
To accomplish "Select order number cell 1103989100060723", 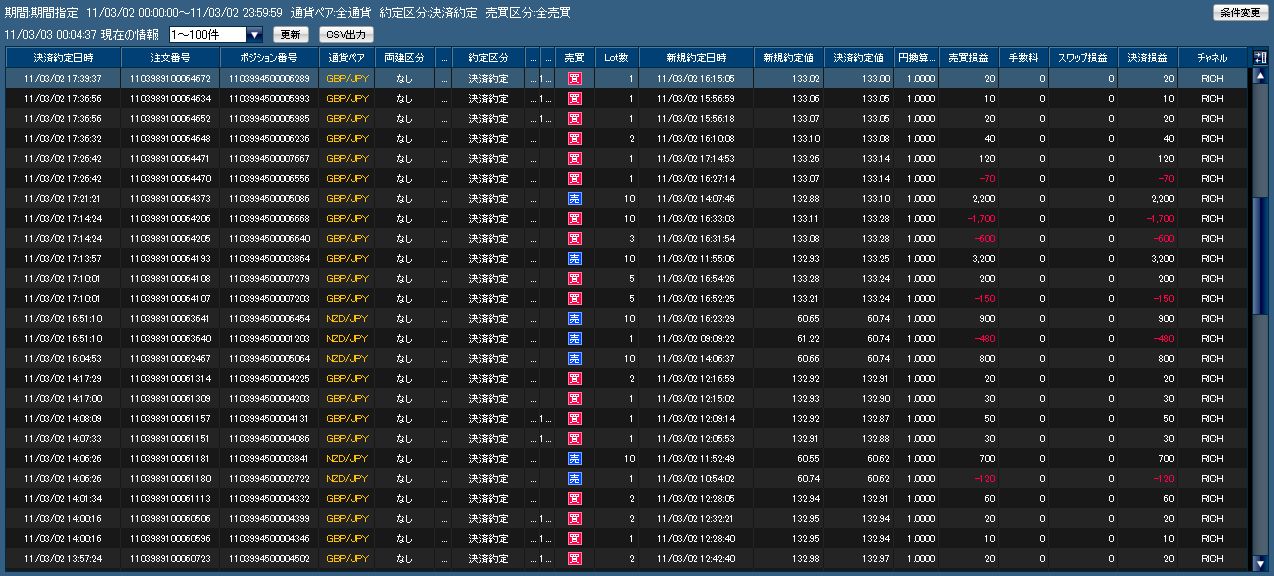I will (170, 558).
